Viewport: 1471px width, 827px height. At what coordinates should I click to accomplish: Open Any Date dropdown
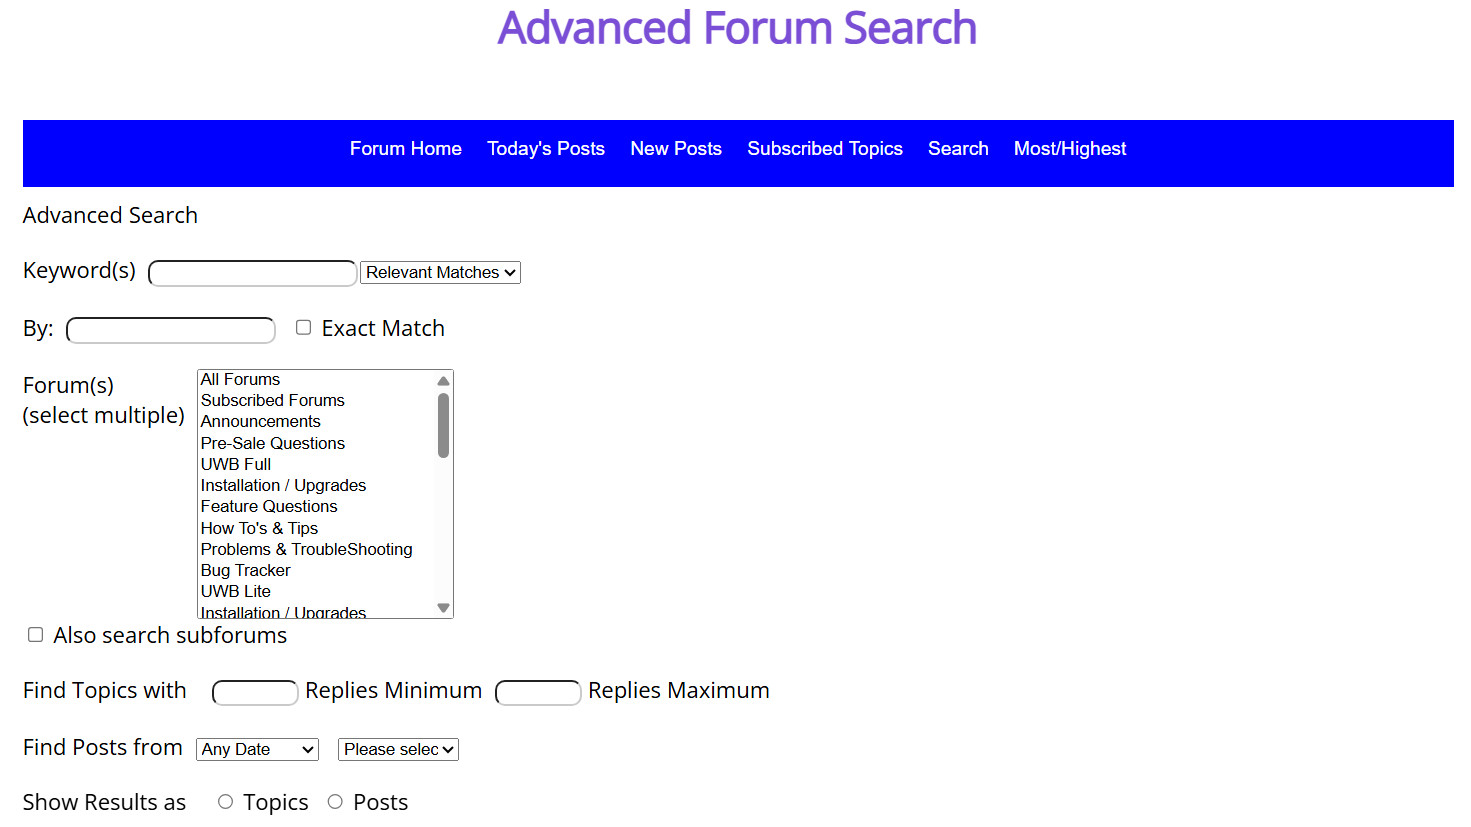(x=257, y=750)
